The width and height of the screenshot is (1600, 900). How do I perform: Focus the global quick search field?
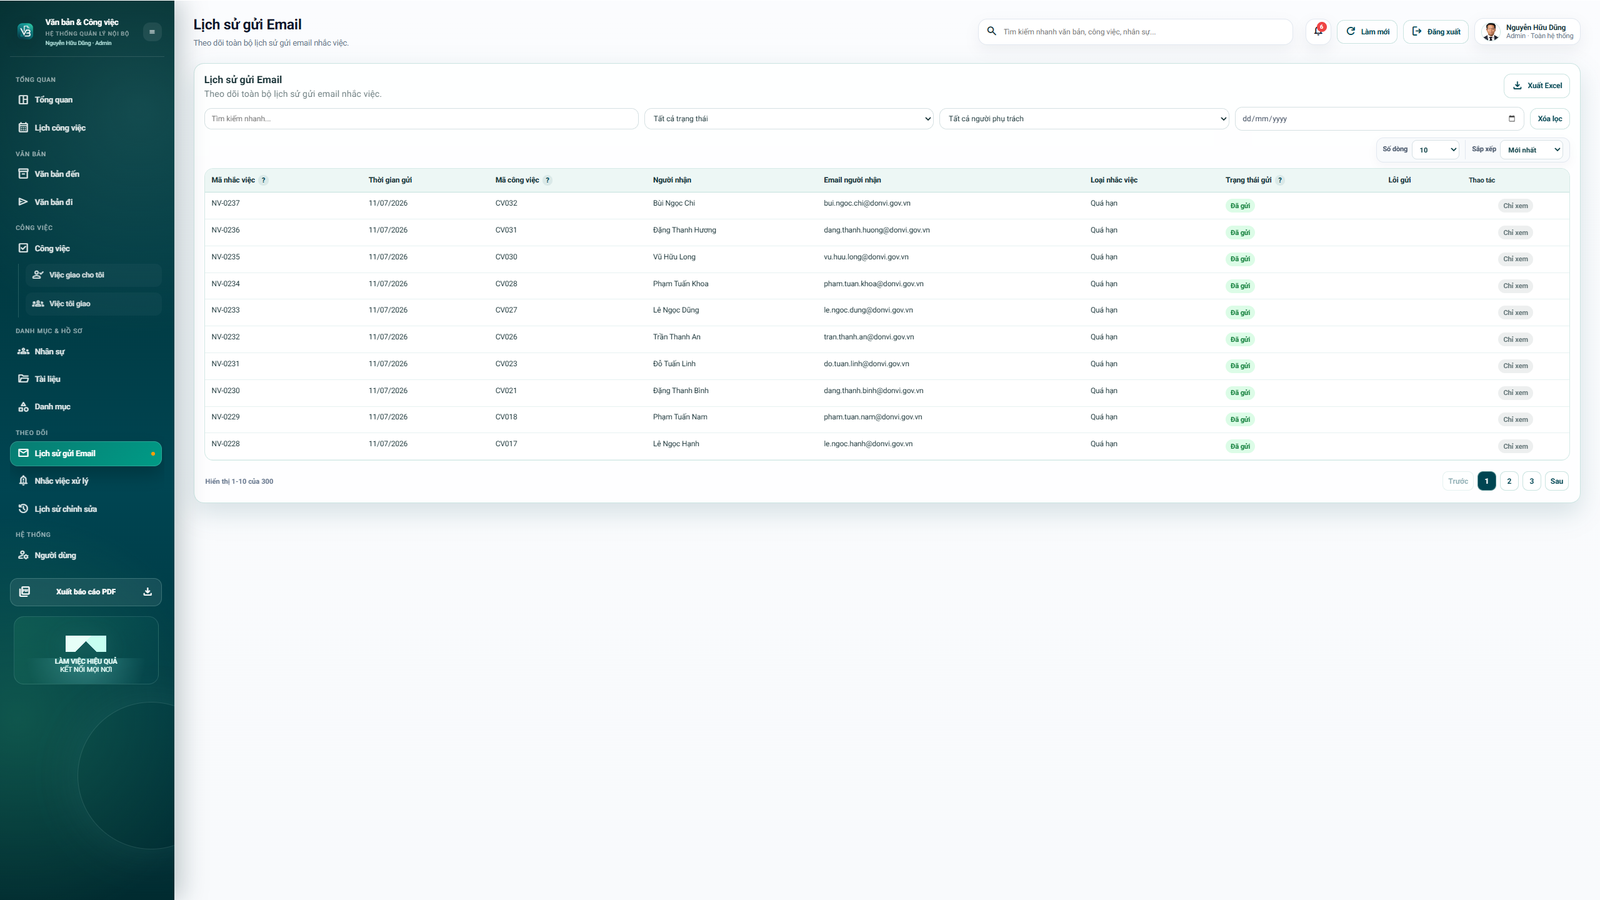click(1136, 32)
